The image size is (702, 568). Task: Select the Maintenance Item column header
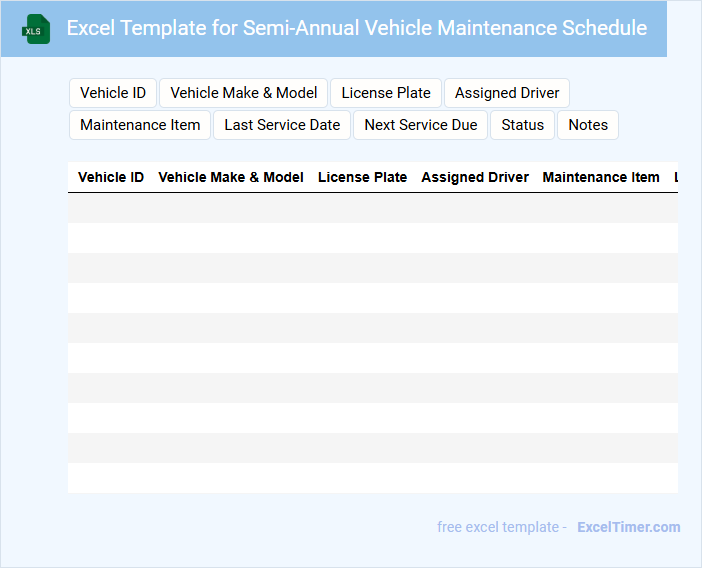[x=601, y=177]
